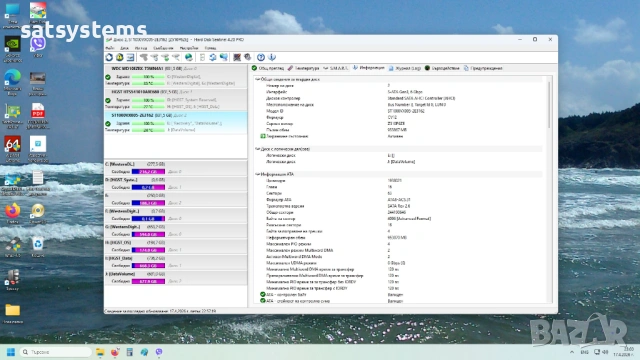Viewport: 640px width, 360px height.
Task: Open the yellow folder on the desktop
Action: [x=13, y=313]
